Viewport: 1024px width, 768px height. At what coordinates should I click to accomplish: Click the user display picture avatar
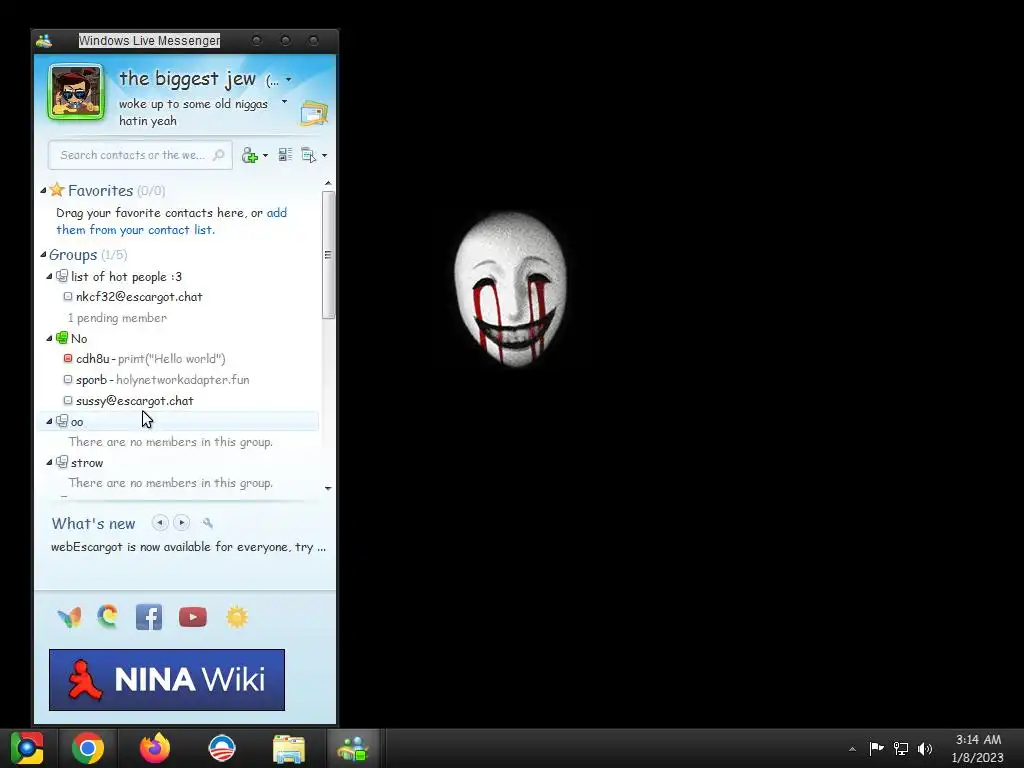[x=76, y=92]
